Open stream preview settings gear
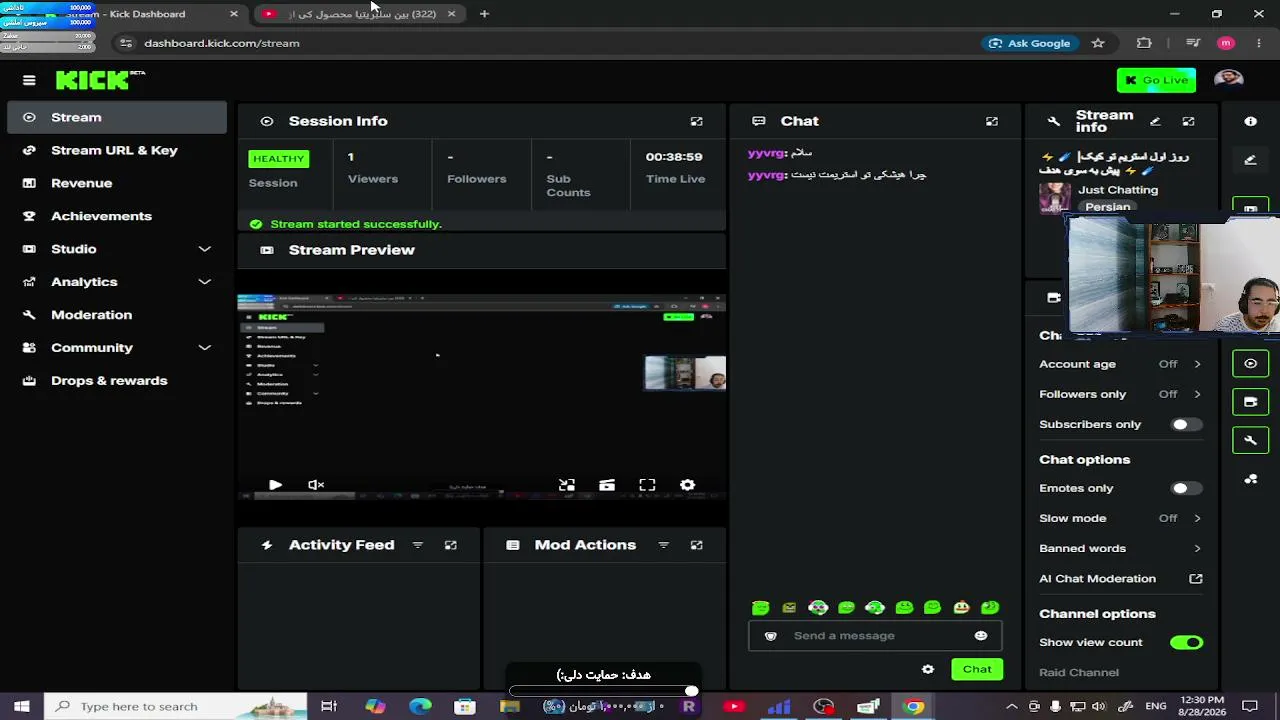1280x720 pixels. pos(687,485)
